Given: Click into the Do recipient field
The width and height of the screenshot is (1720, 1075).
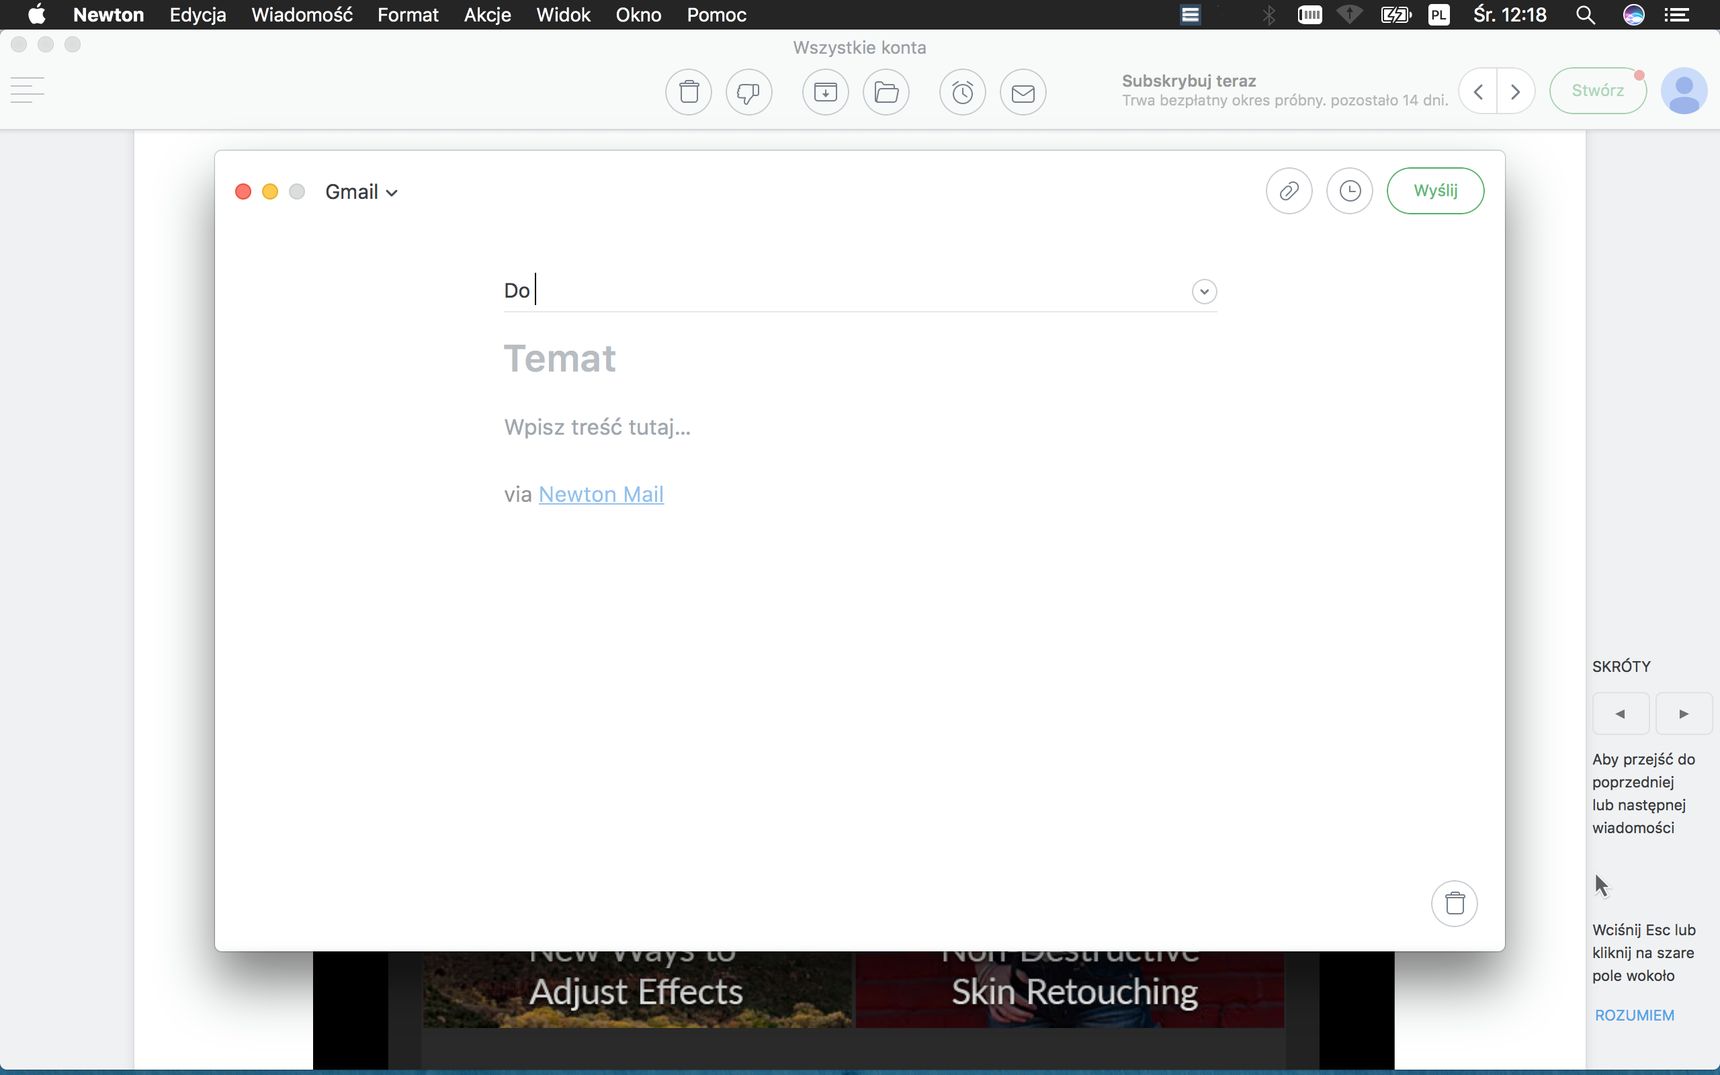Looking at the screenshot, I should tap(860, 291).
